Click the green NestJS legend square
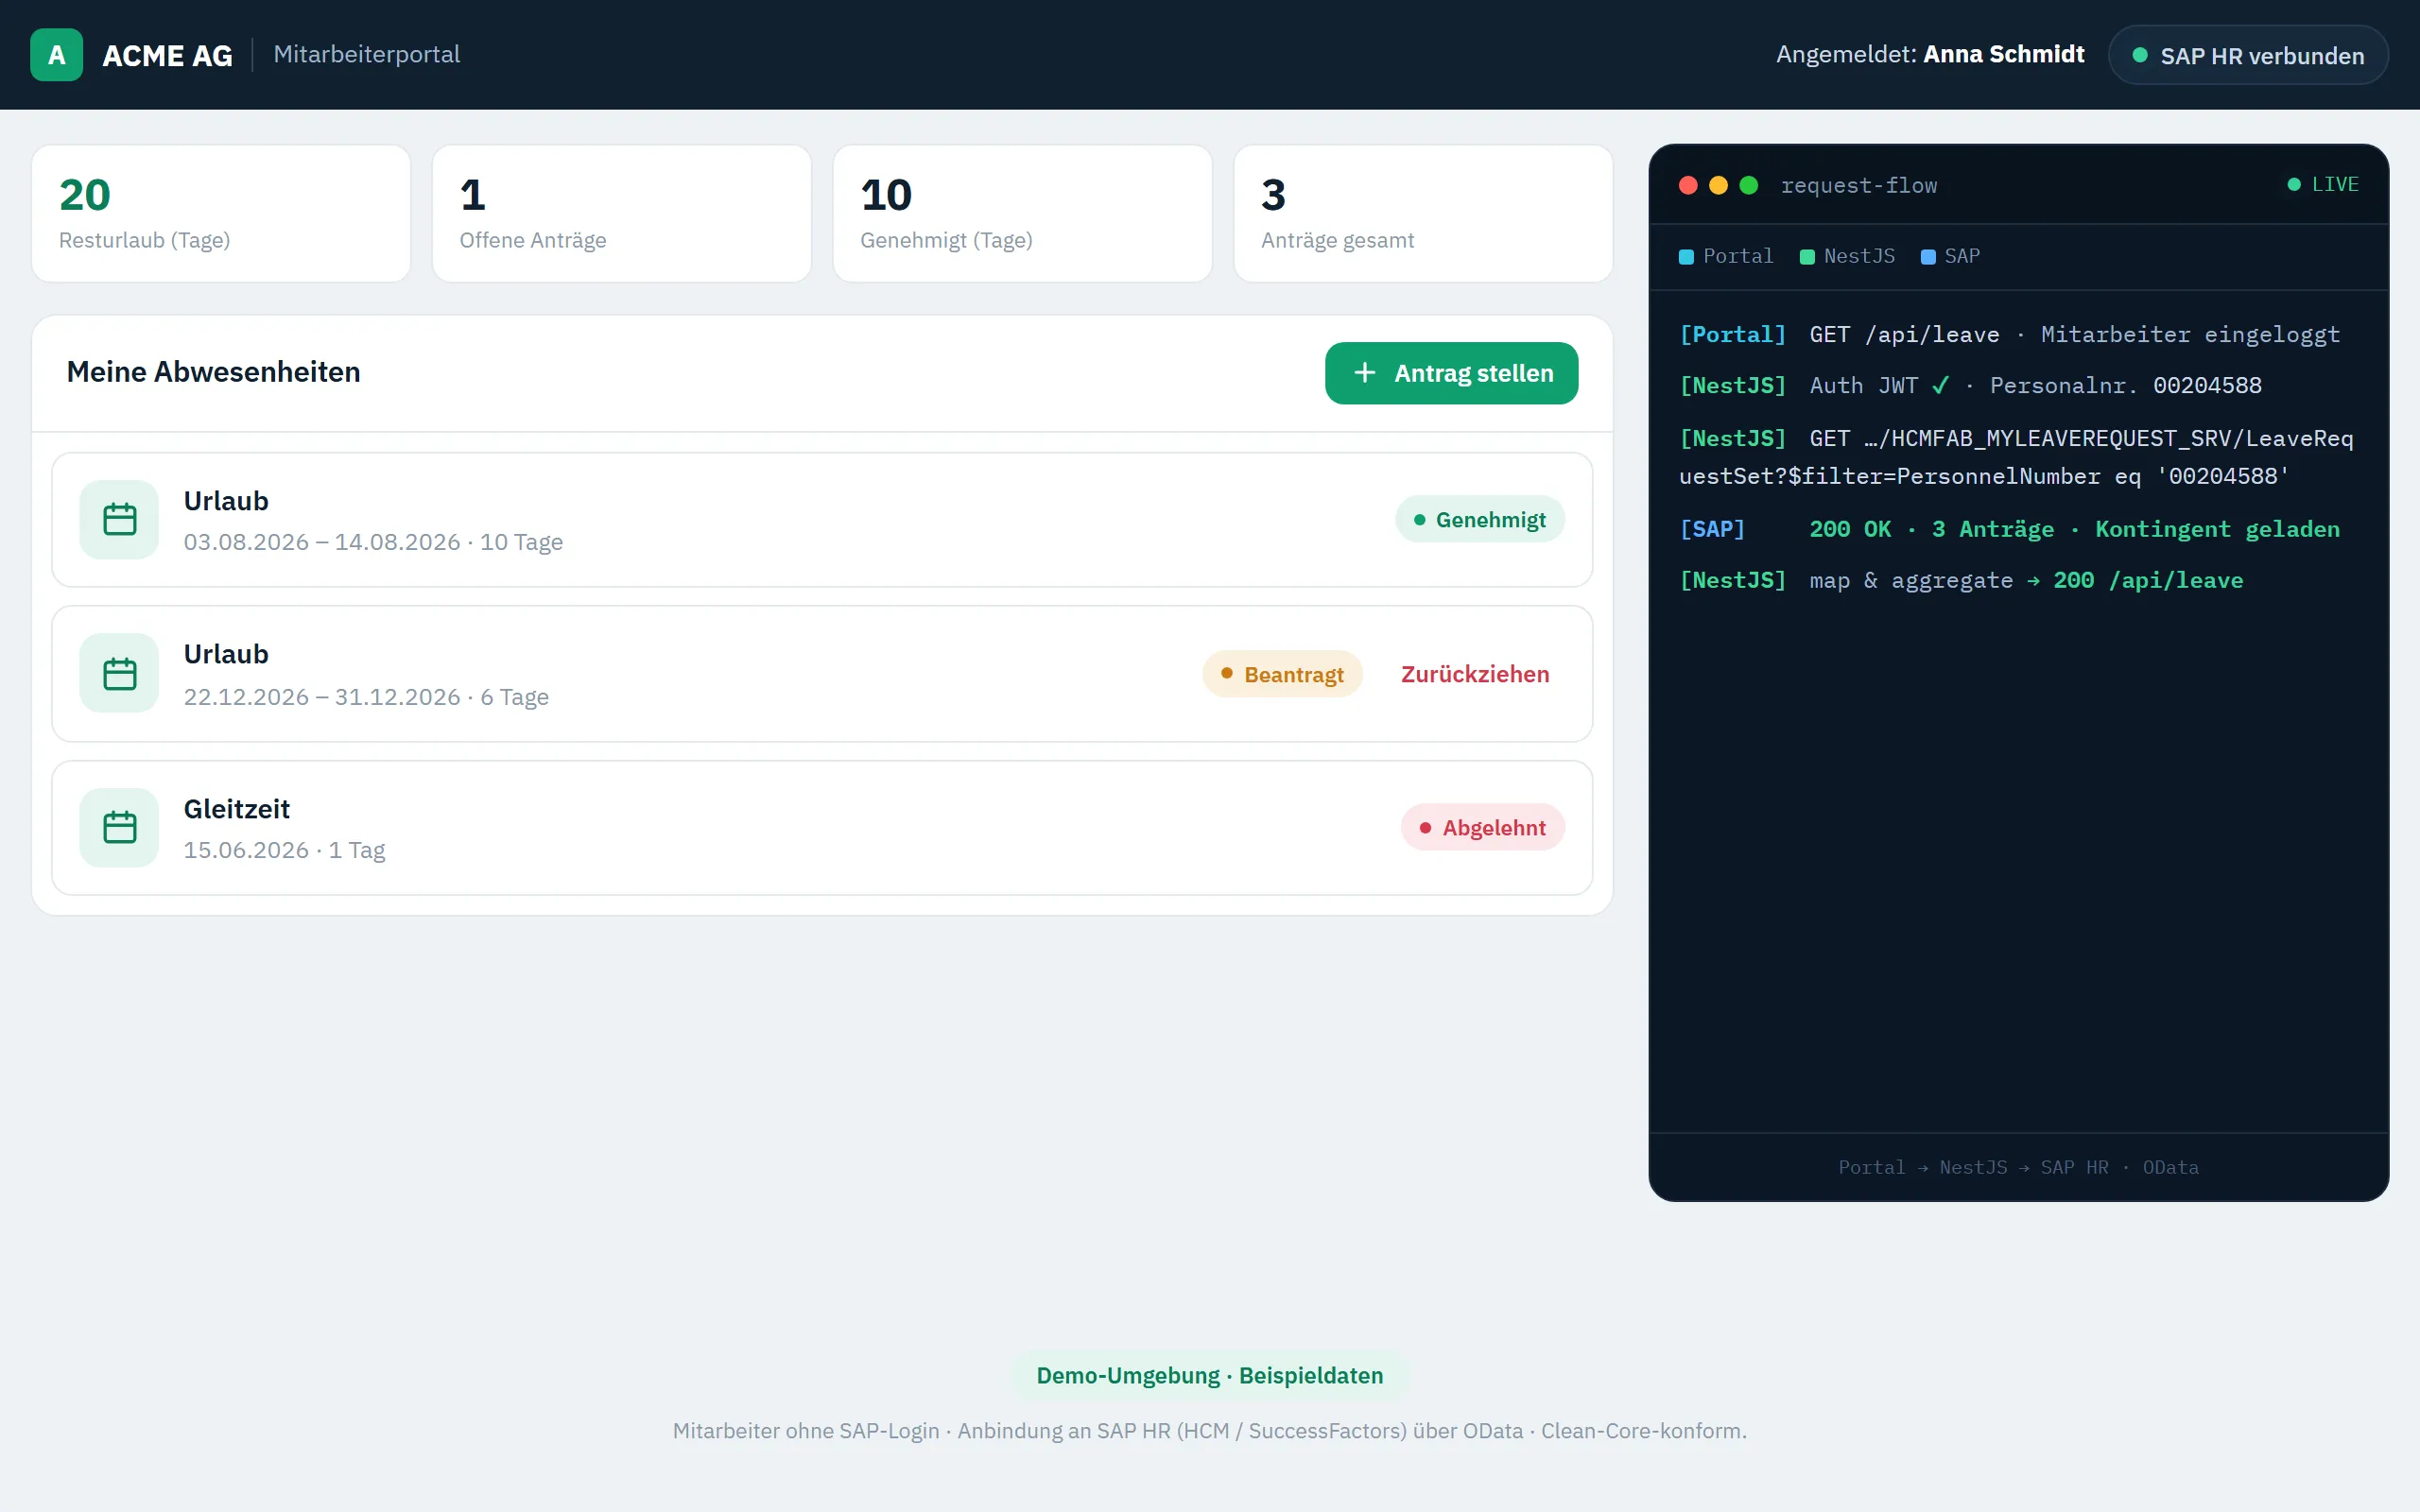 pos(1807,257)
